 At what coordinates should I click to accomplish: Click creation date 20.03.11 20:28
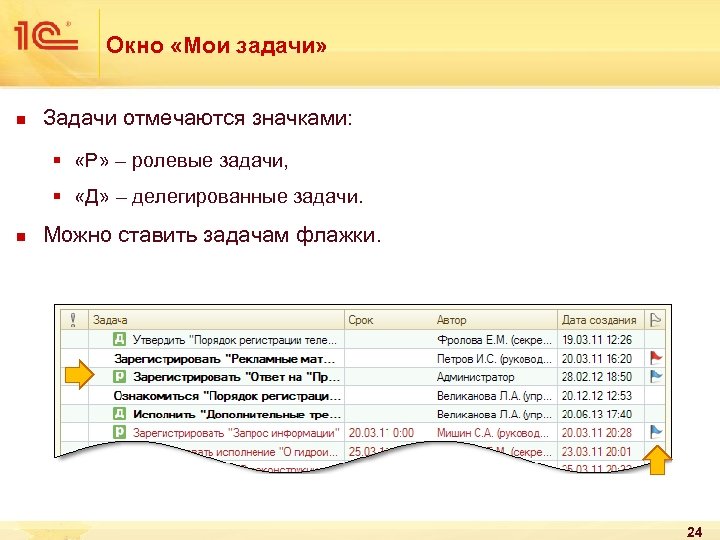(x=597, y=433)
